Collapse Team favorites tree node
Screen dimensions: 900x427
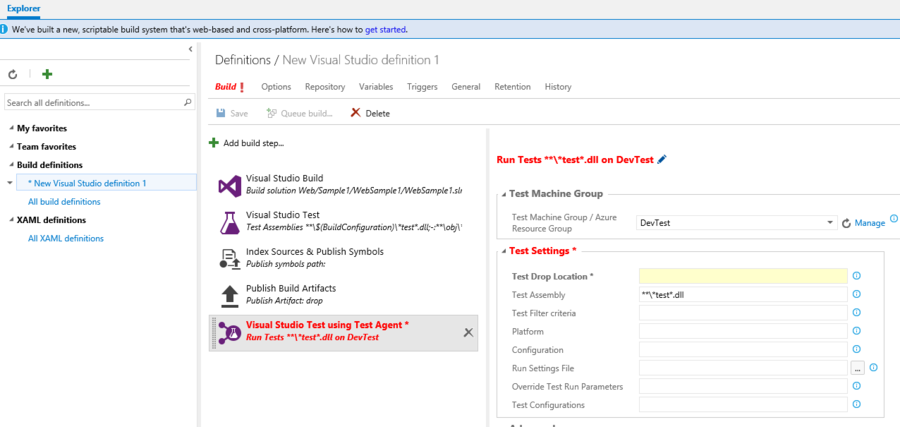click(12, 147)
